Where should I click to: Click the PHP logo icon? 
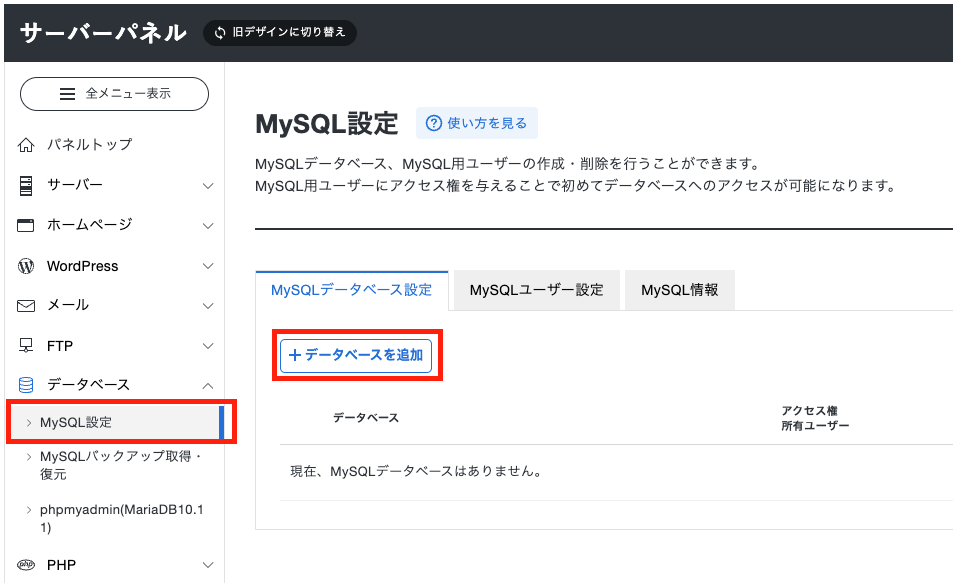[26, 565]
